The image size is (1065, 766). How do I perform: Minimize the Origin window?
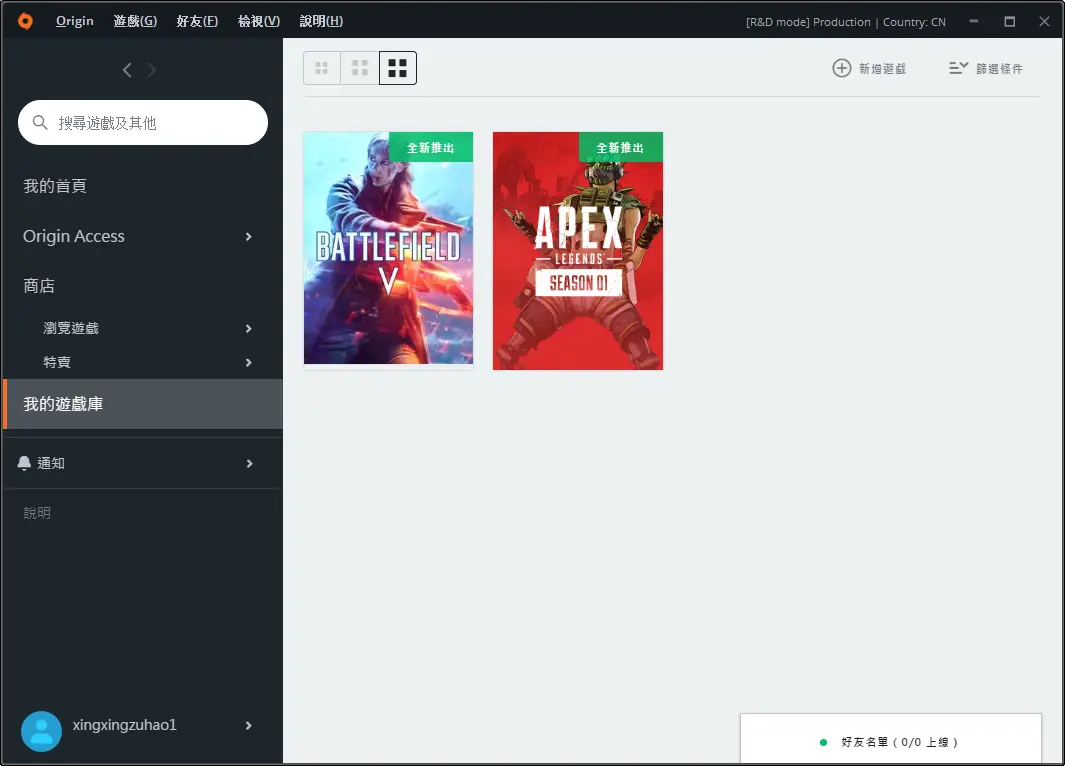click(973, 21)
